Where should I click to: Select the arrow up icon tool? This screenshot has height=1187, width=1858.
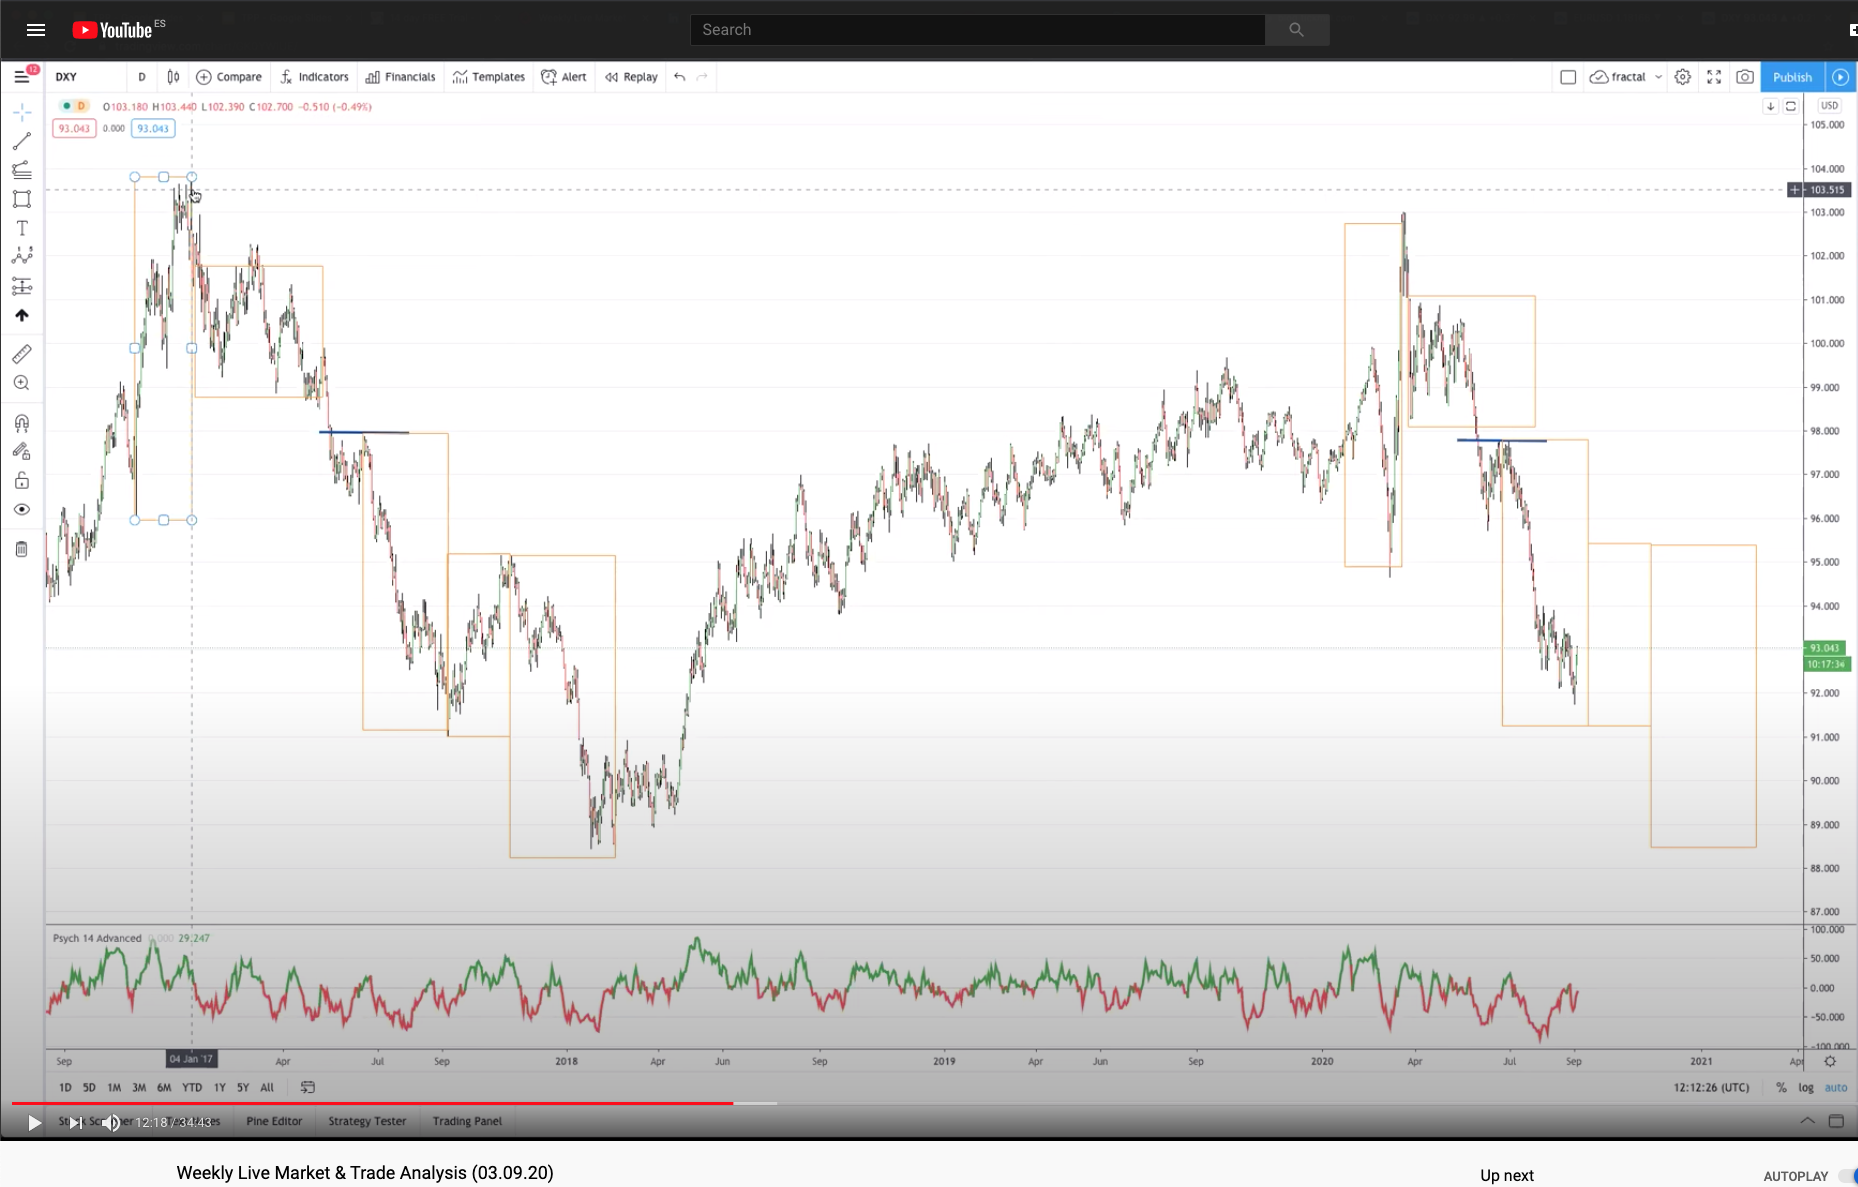pyautogui.click(x=22, y=316)
